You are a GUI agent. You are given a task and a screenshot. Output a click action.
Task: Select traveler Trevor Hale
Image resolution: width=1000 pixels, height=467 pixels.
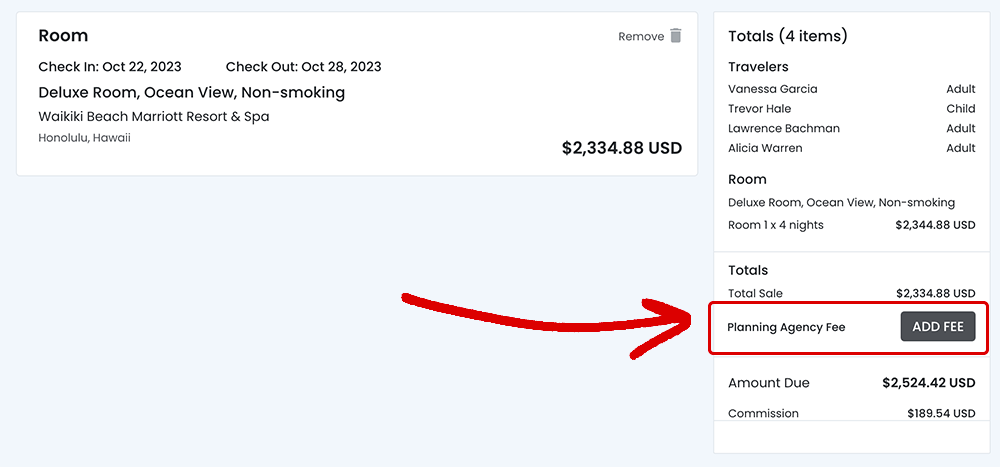tap(760, 109)
